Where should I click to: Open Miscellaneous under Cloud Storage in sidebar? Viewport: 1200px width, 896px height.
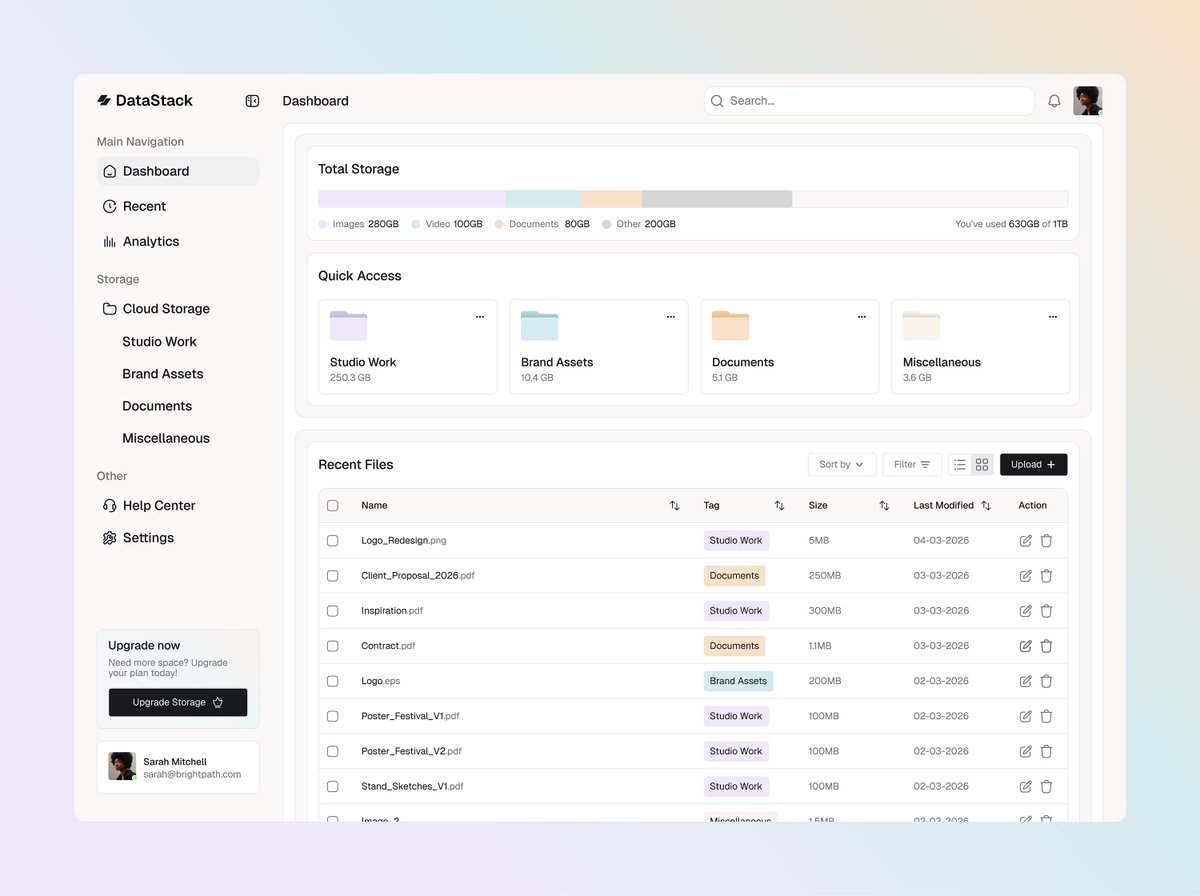tap(166, 438)
